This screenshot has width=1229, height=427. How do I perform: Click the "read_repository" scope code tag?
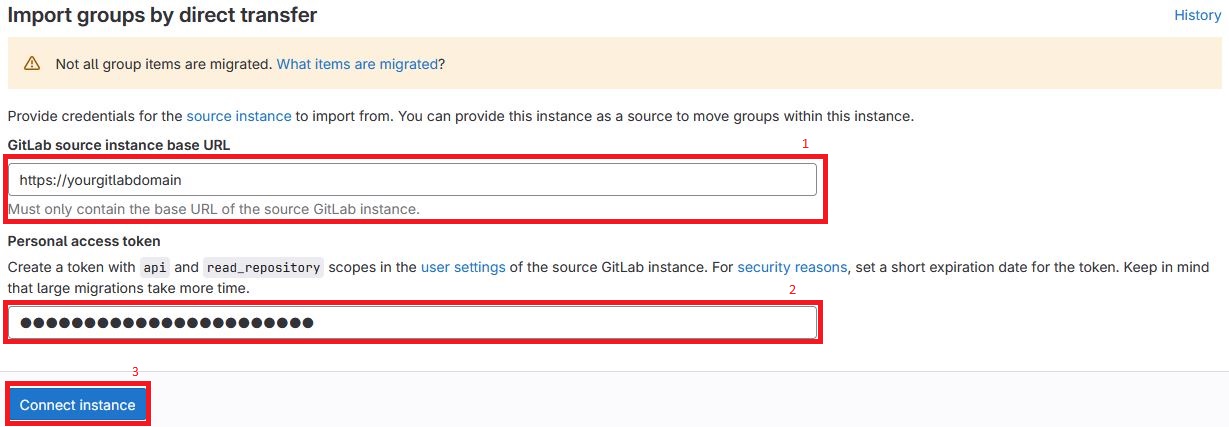point(263,268)
